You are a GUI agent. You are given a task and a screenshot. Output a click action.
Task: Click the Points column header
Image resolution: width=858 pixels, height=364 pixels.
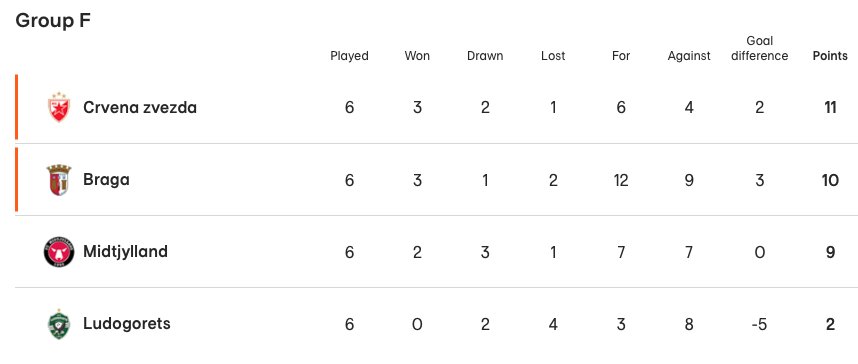[830, 56]
